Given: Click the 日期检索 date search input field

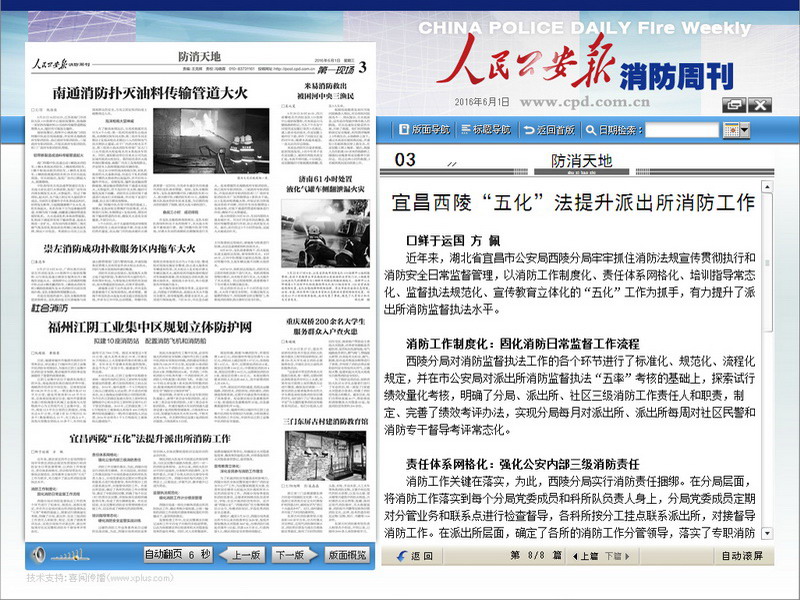Looking at the screenshot, I should tap(682, 130).
